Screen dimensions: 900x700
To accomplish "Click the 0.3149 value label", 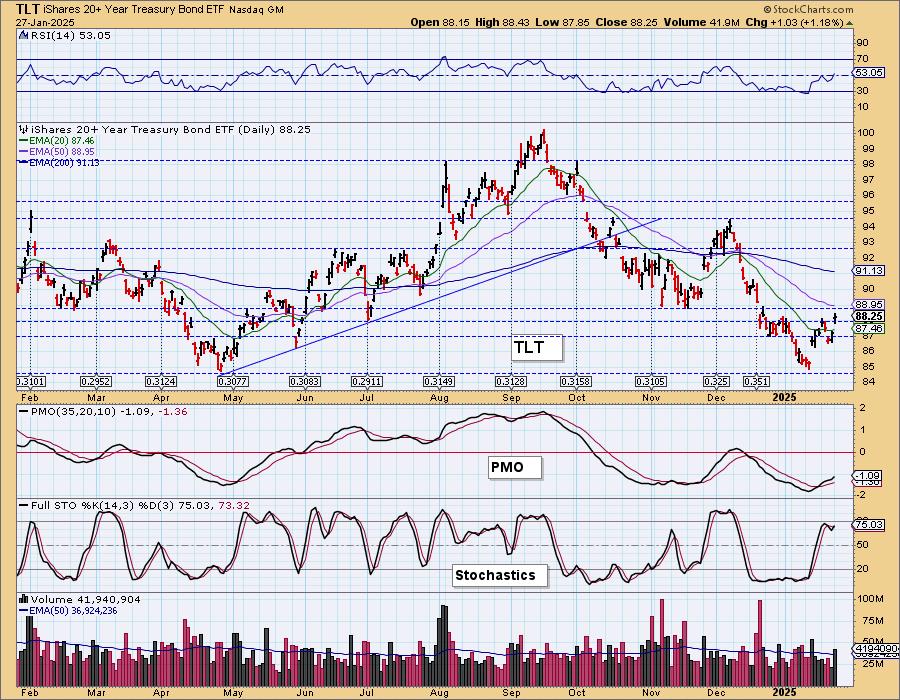I will (x=439, y=382).
